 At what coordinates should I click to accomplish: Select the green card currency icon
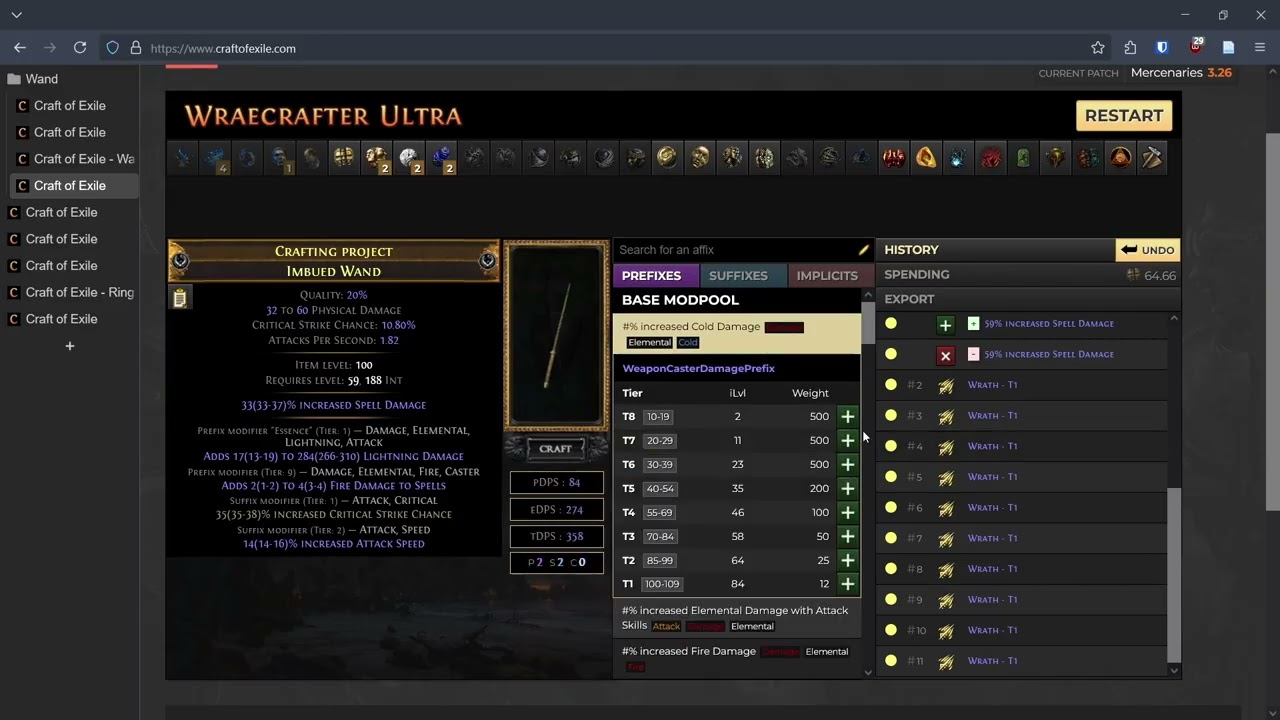tap(1023, 157)
